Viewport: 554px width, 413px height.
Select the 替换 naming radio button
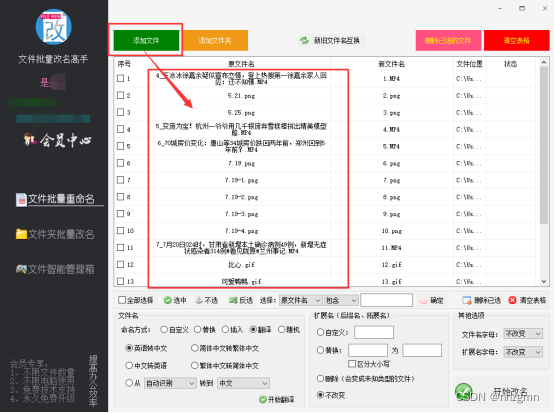[198, 329]
